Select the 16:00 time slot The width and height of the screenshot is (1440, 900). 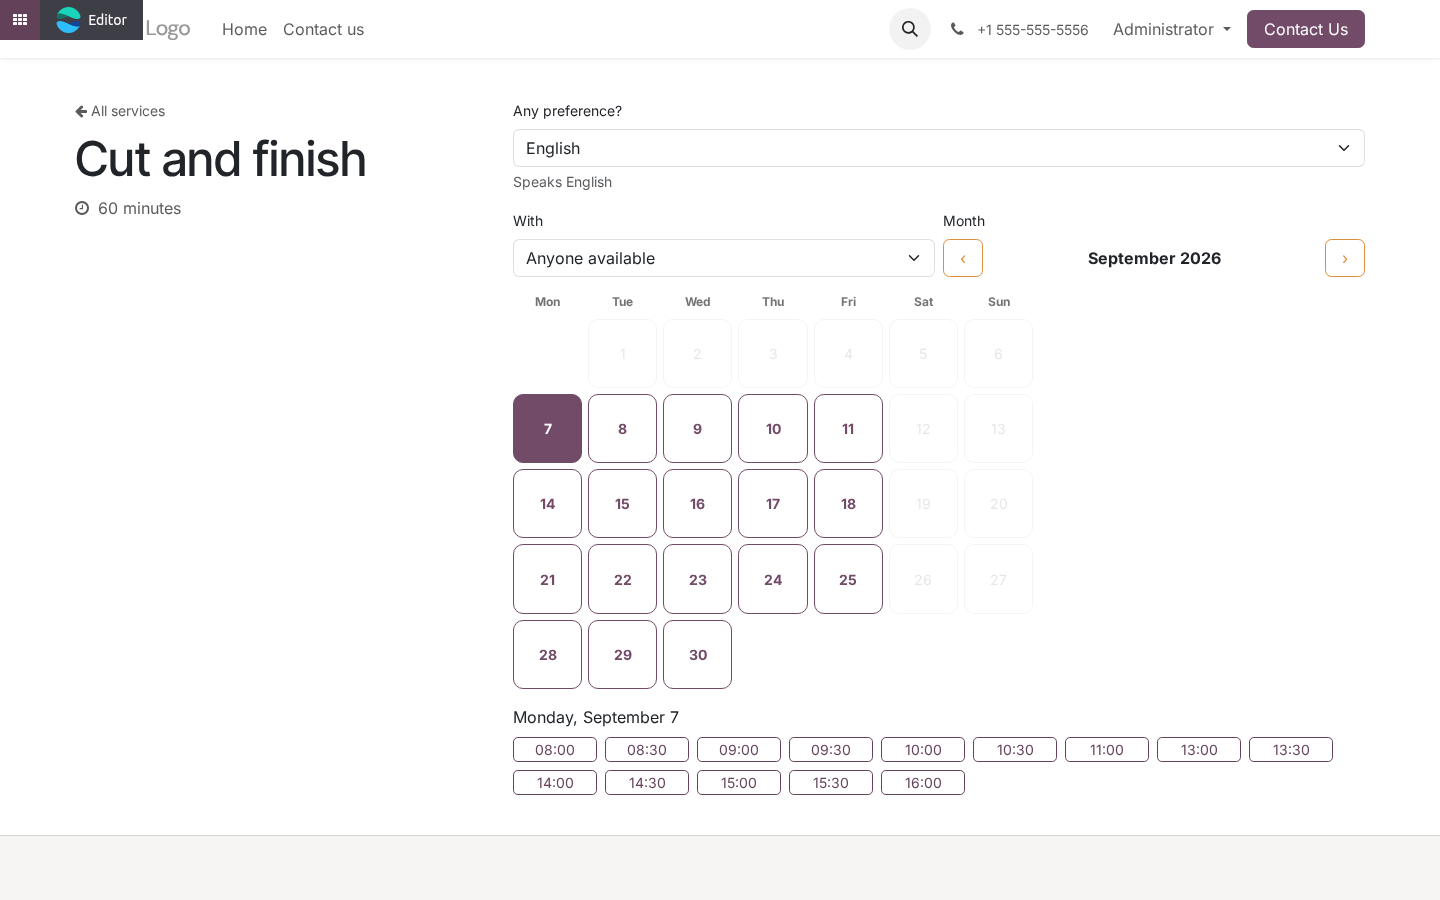coord(923,783)
